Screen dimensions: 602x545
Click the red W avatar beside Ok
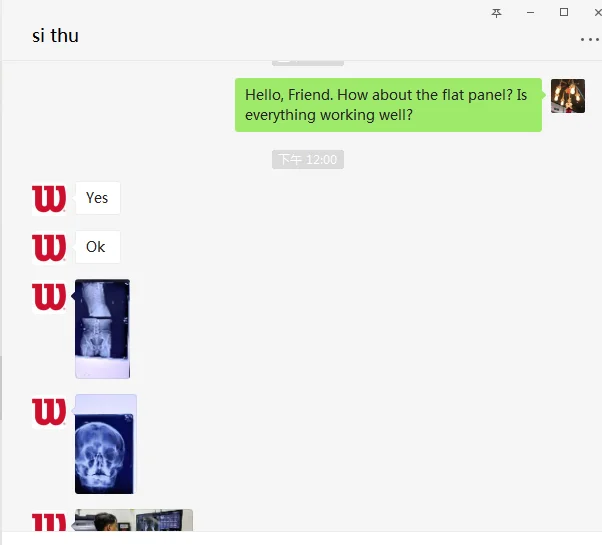point(49,248)
